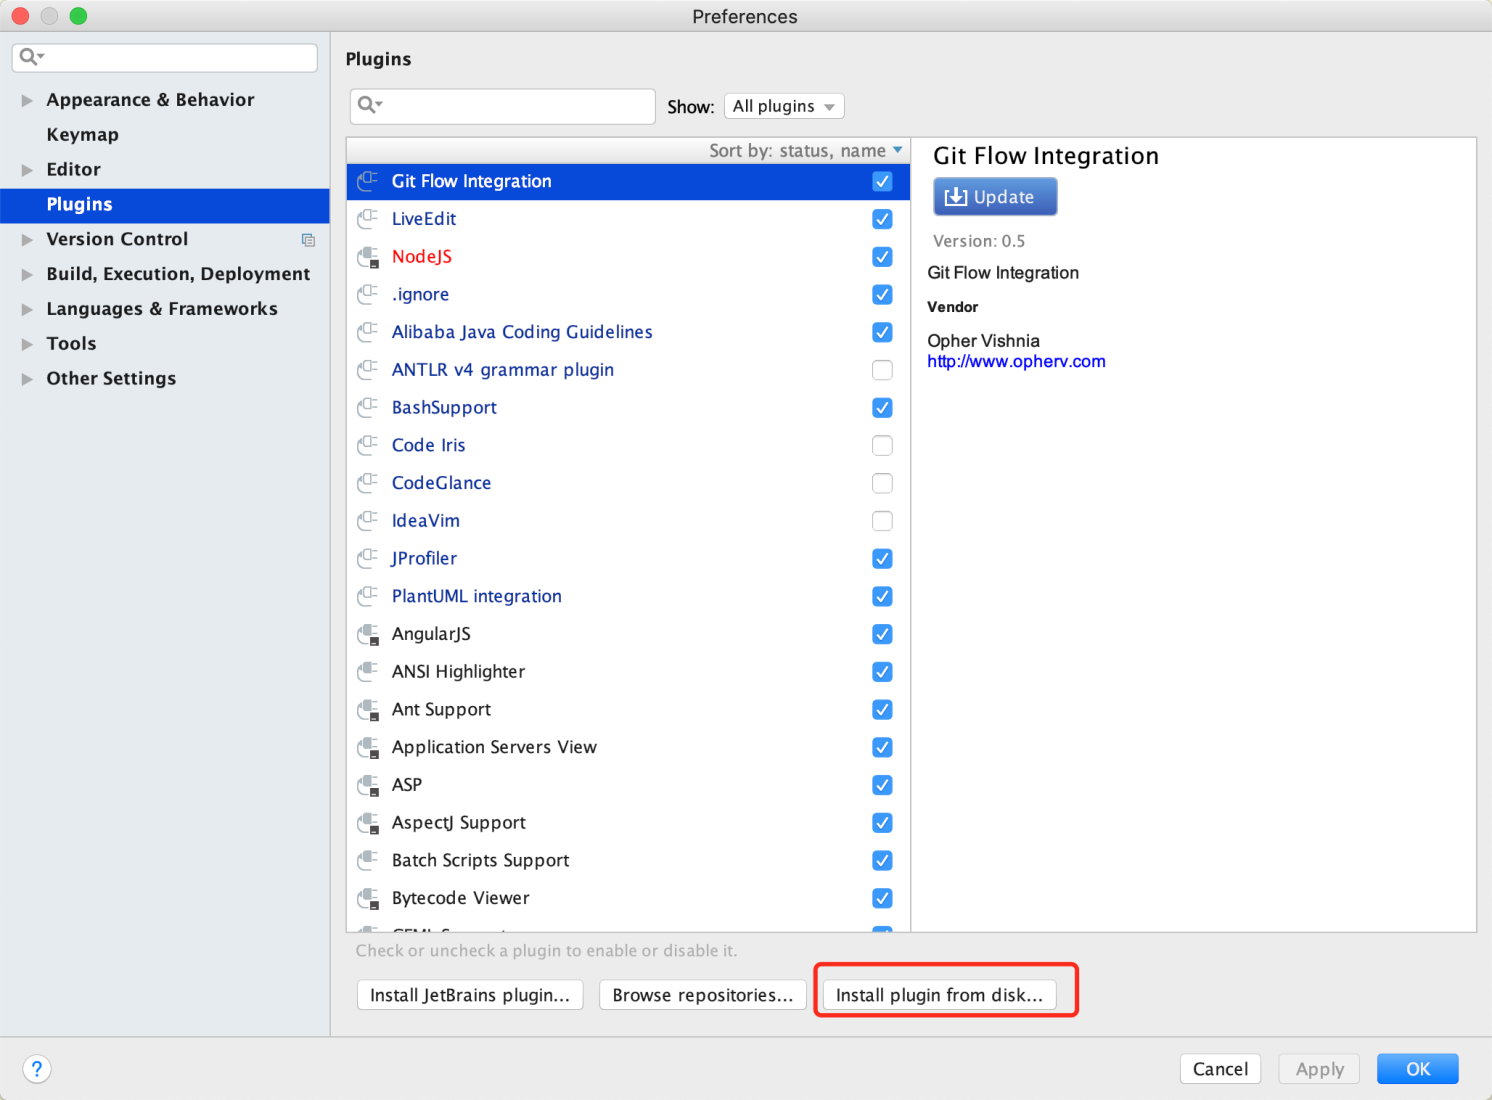Click the help question mark icon
This screenshot has width=1492, height=1100.
[36, 1069]
